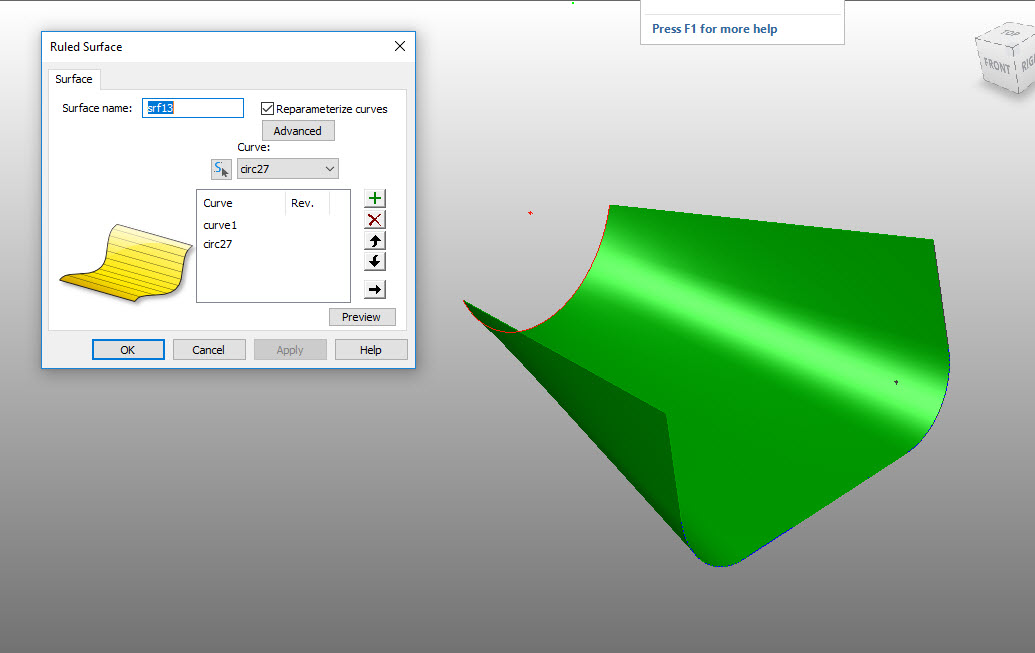Select curve1 in the curve list
This screenshot has height=653, width=1035.
[220, 225]
